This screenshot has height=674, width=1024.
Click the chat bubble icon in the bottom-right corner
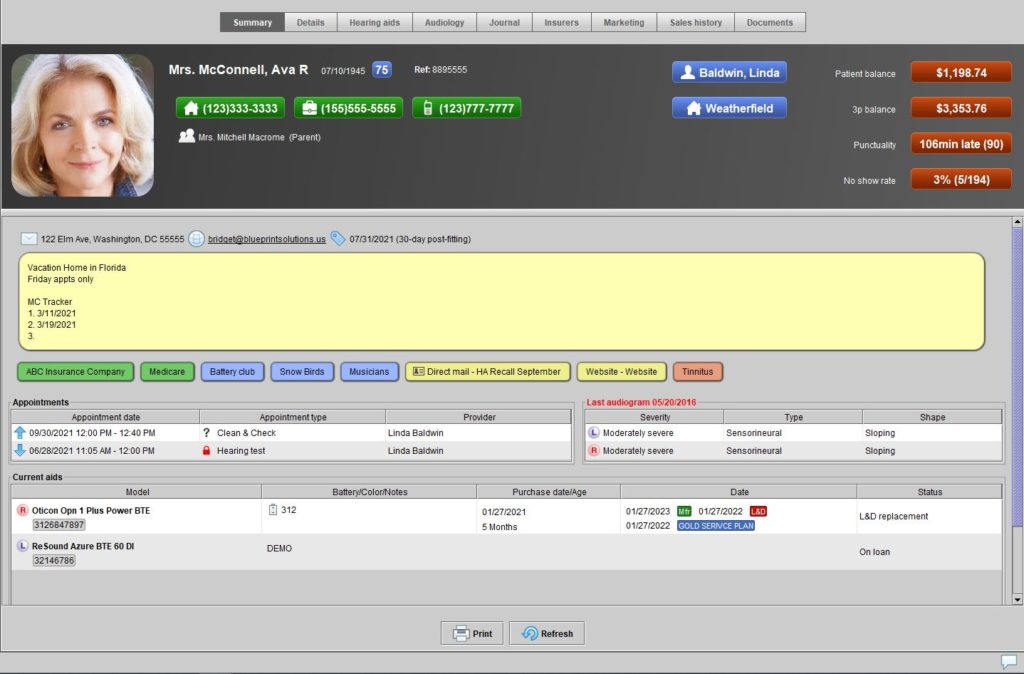coord(1009,661)
